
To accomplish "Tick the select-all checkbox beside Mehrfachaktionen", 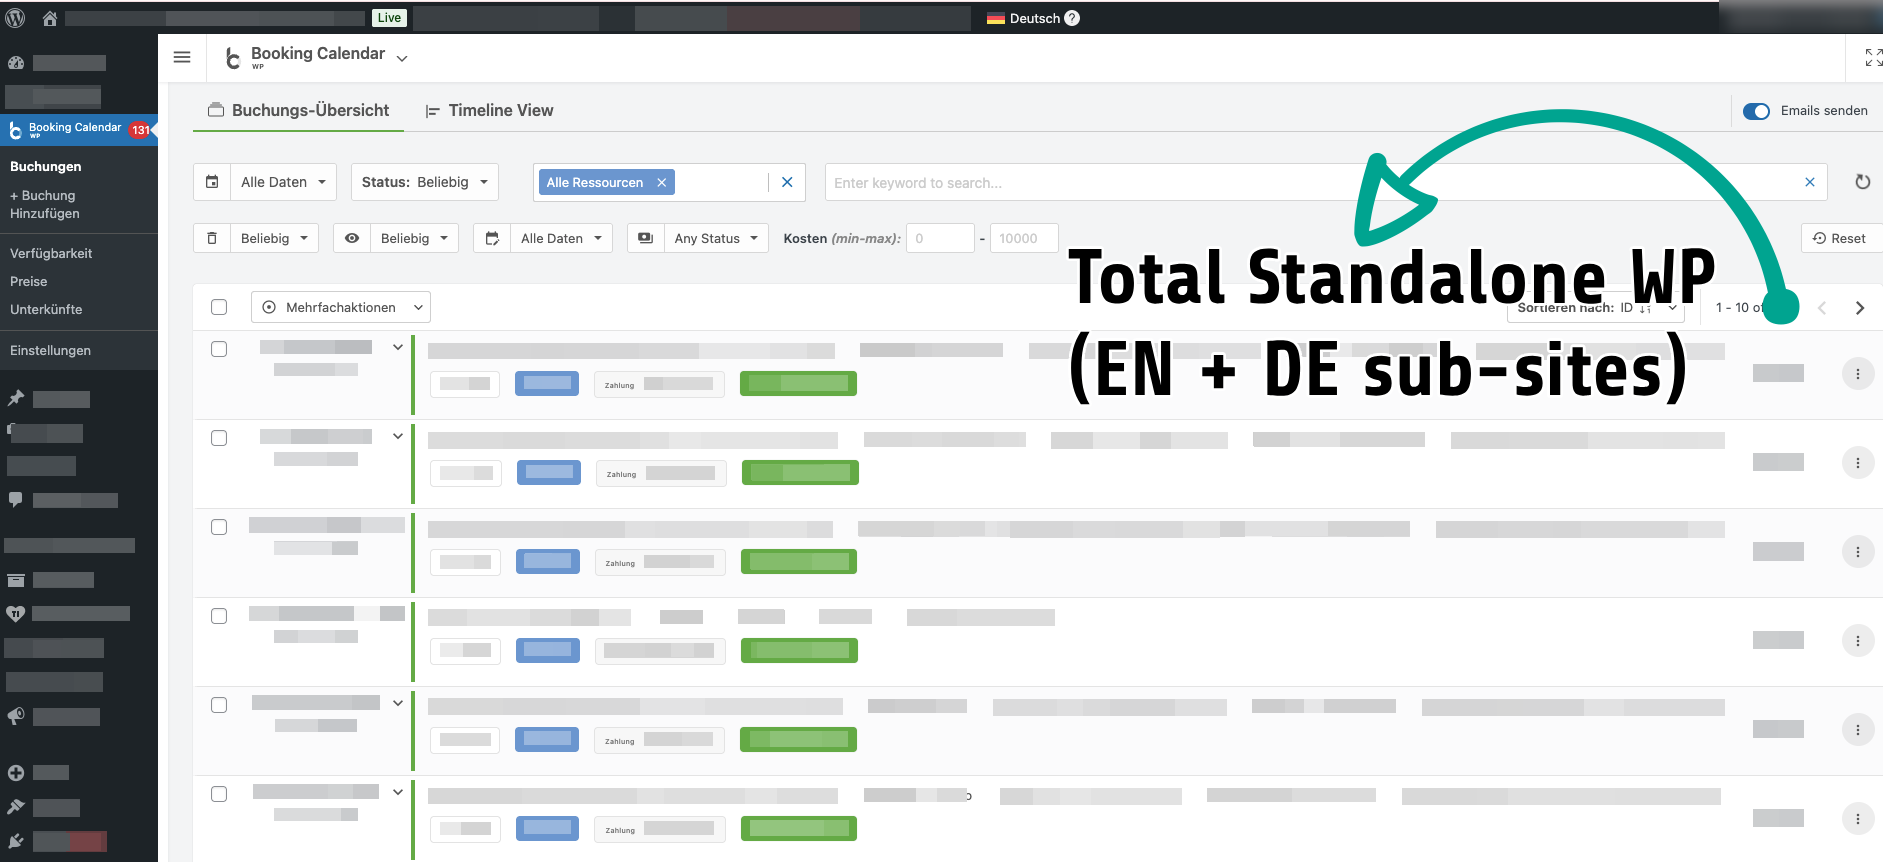I will coord(219,307).
